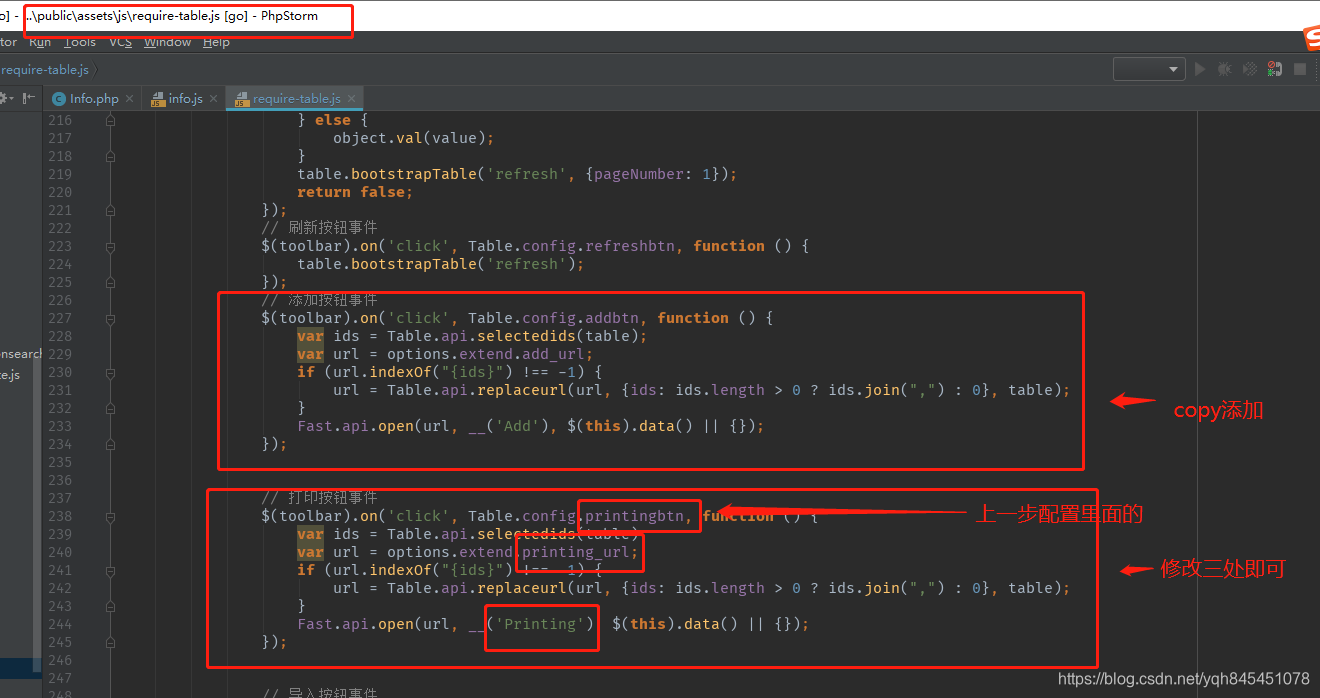Click gutter line number 230

[60, 372]
